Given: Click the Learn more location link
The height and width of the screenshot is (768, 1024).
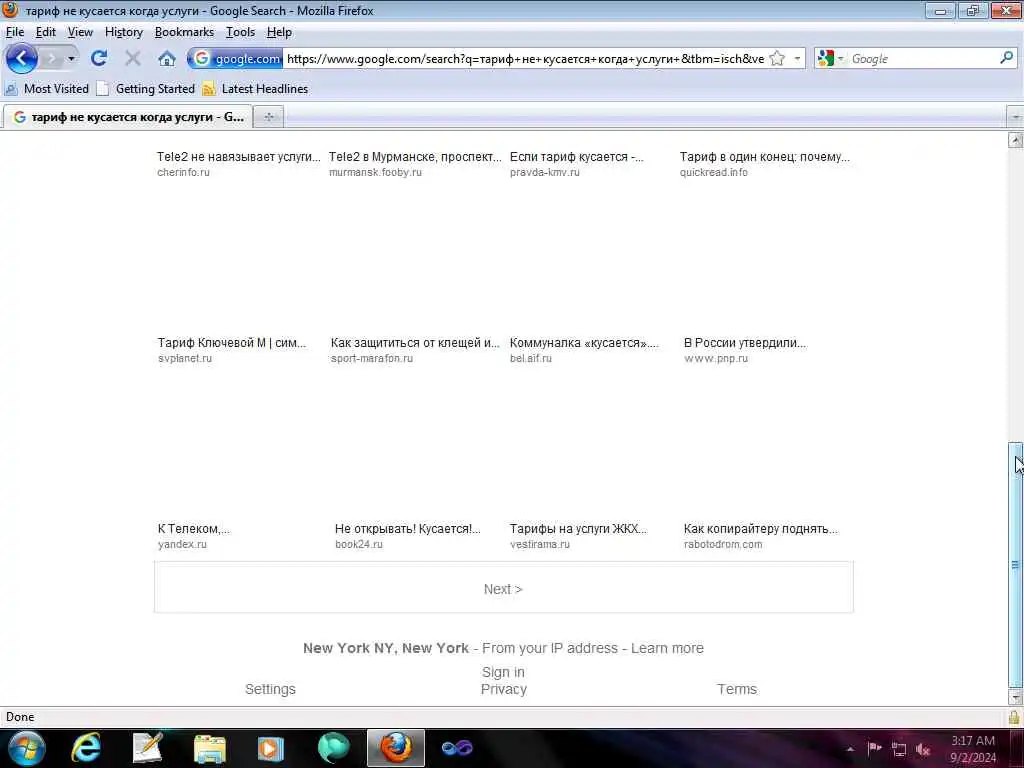Looking at the screenshot, I should coord(667,648).
